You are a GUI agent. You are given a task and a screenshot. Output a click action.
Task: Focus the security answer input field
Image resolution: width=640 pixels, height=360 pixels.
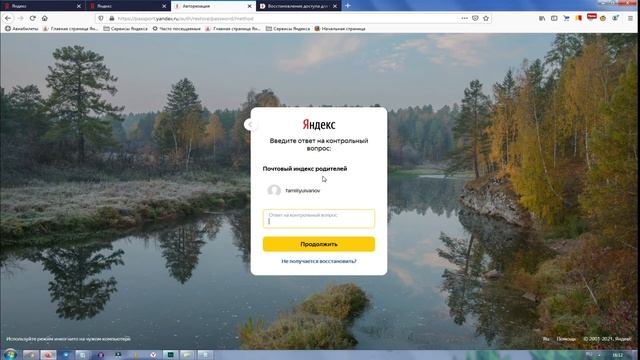coord(319,219)
